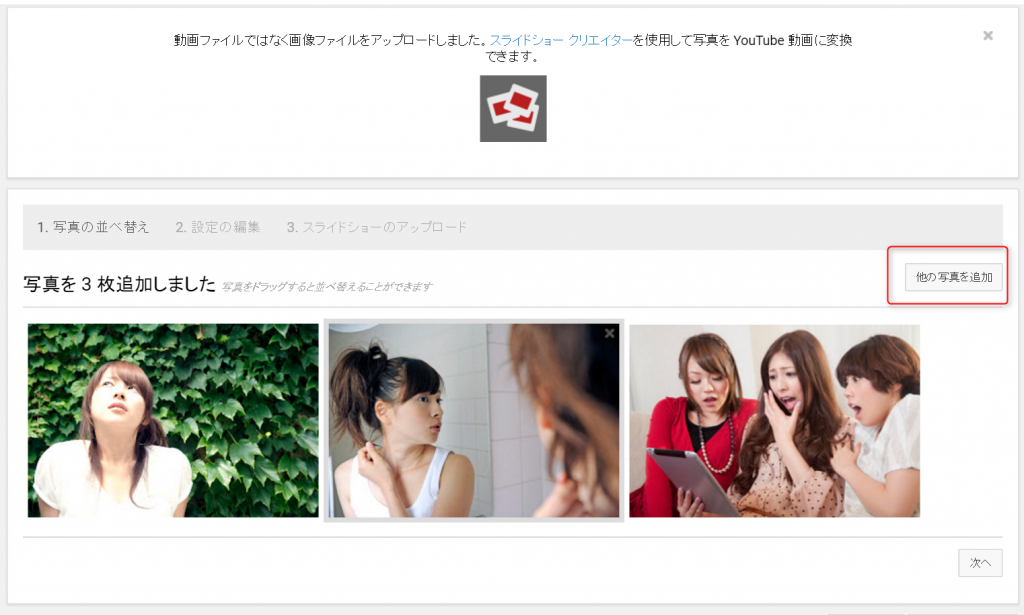The width and height of the screenshot is (1024, 615).
Task: Click the 次へ button
Action: click(x=980, y=563)
